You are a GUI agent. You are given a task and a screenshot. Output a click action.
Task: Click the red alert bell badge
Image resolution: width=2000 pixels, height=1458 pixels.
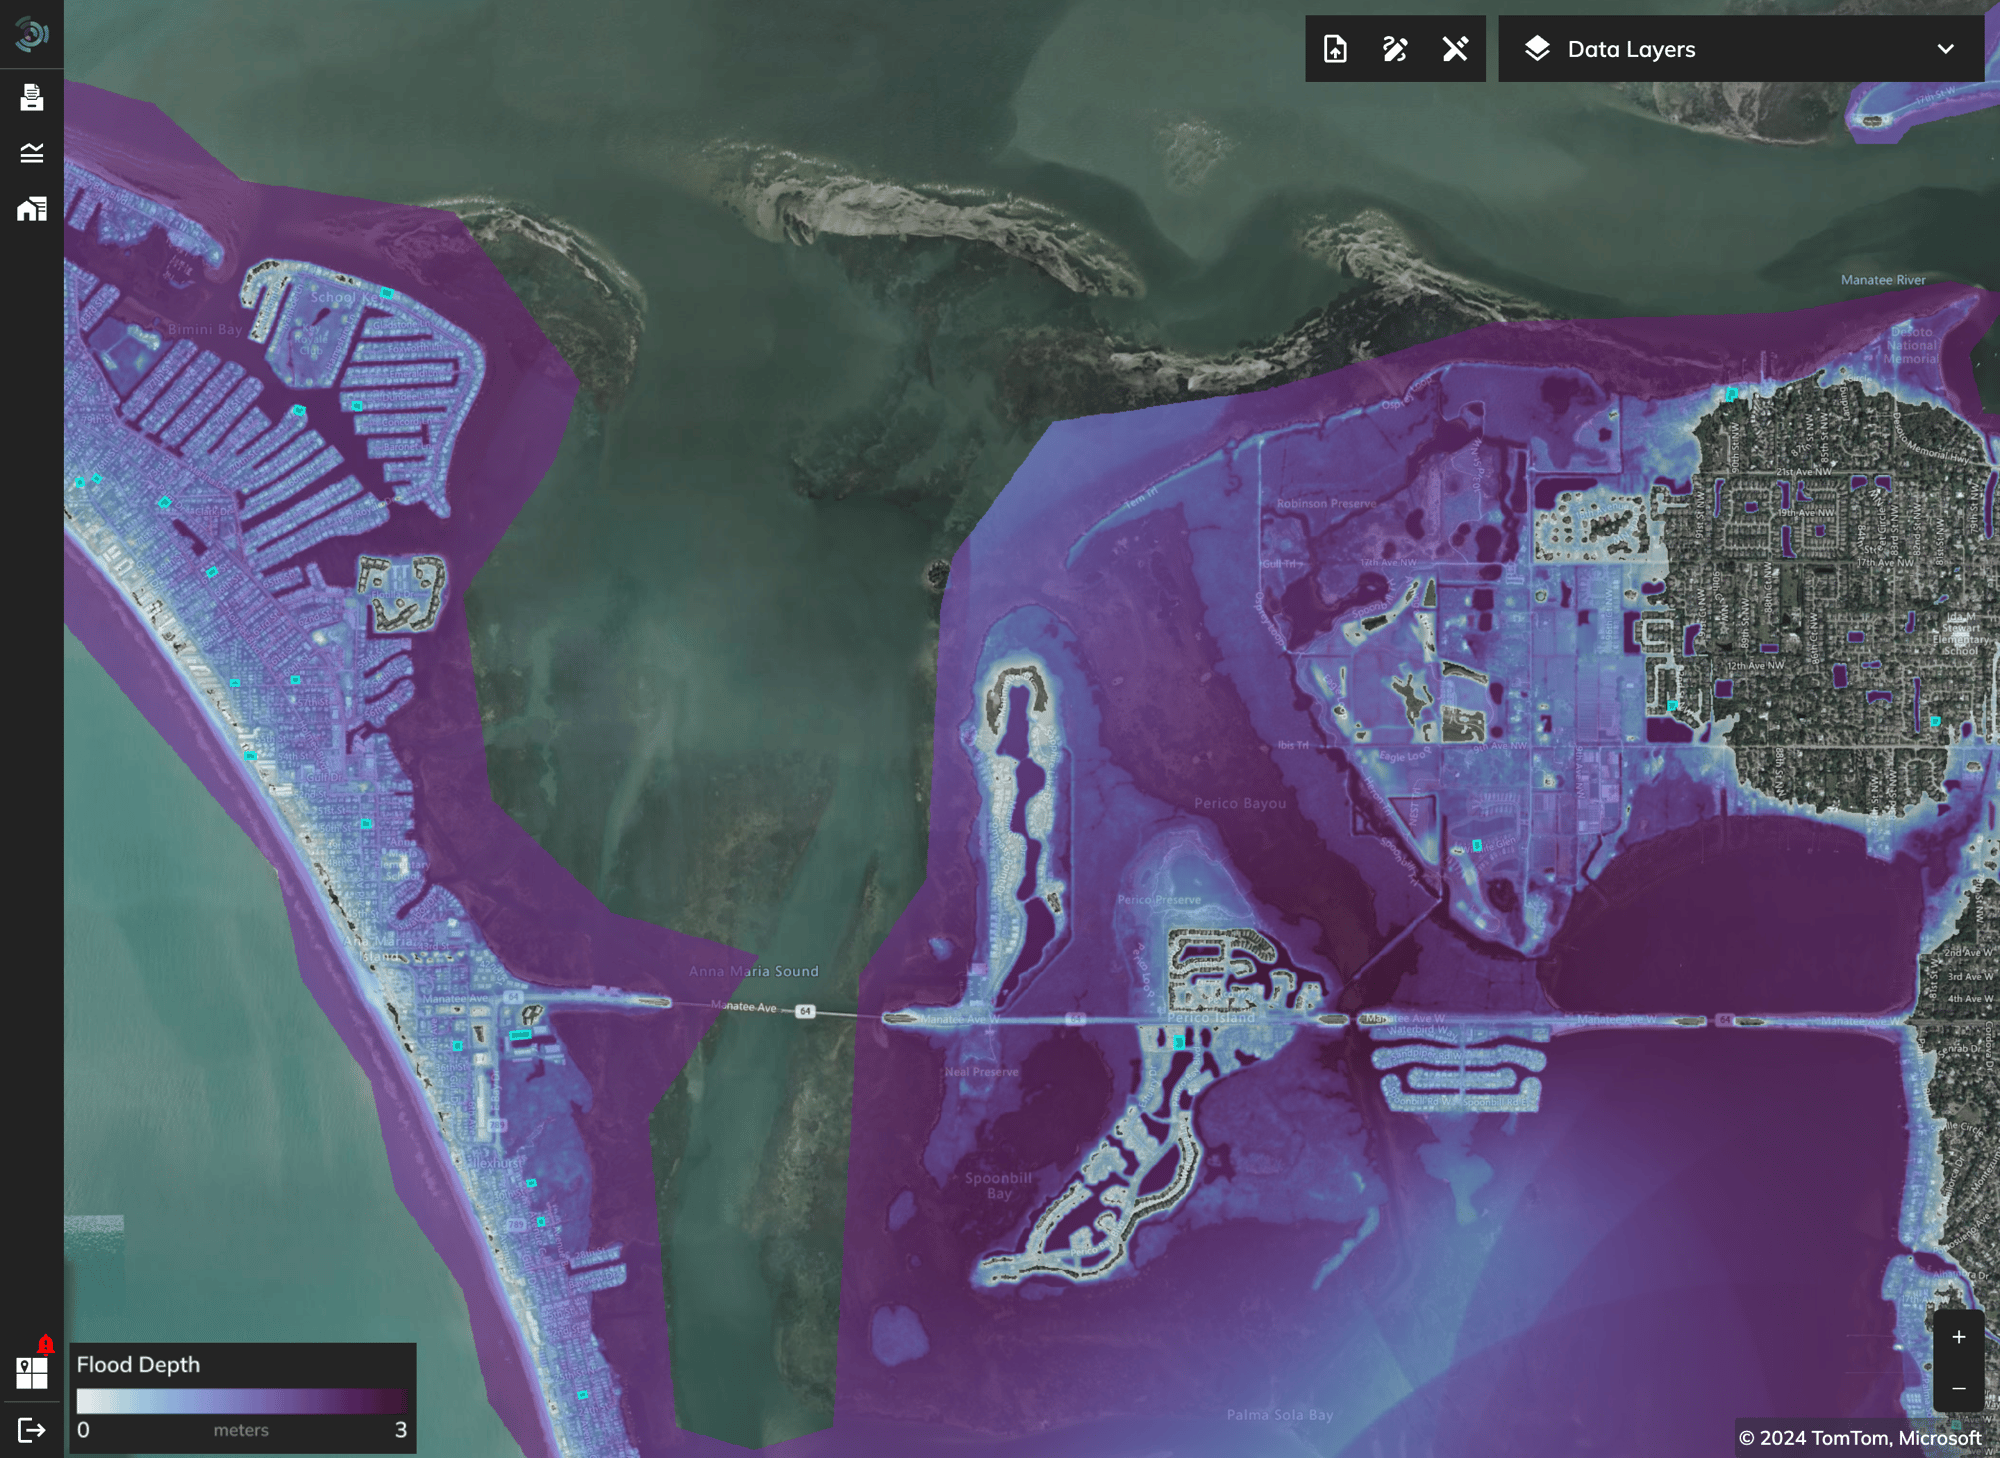click(46, 1345)
